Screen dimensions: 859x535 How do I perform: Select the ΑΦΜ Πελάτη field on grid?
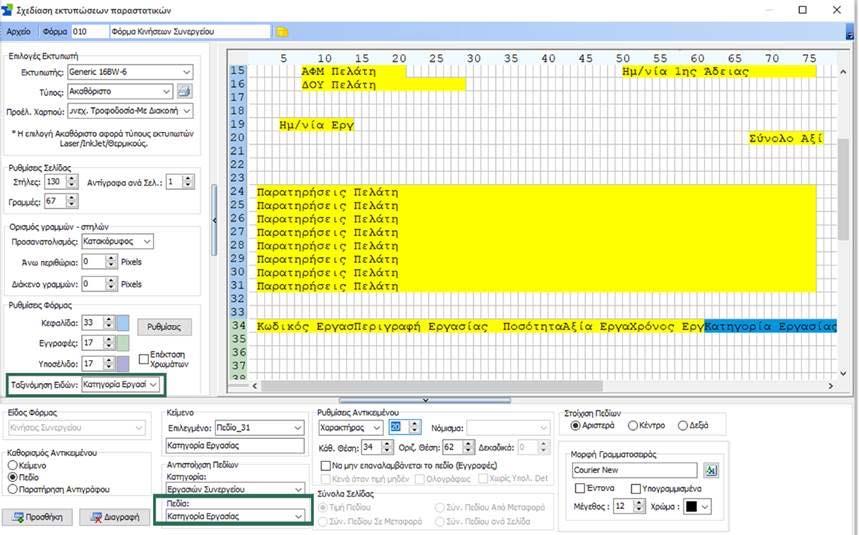tap(353, 72)
